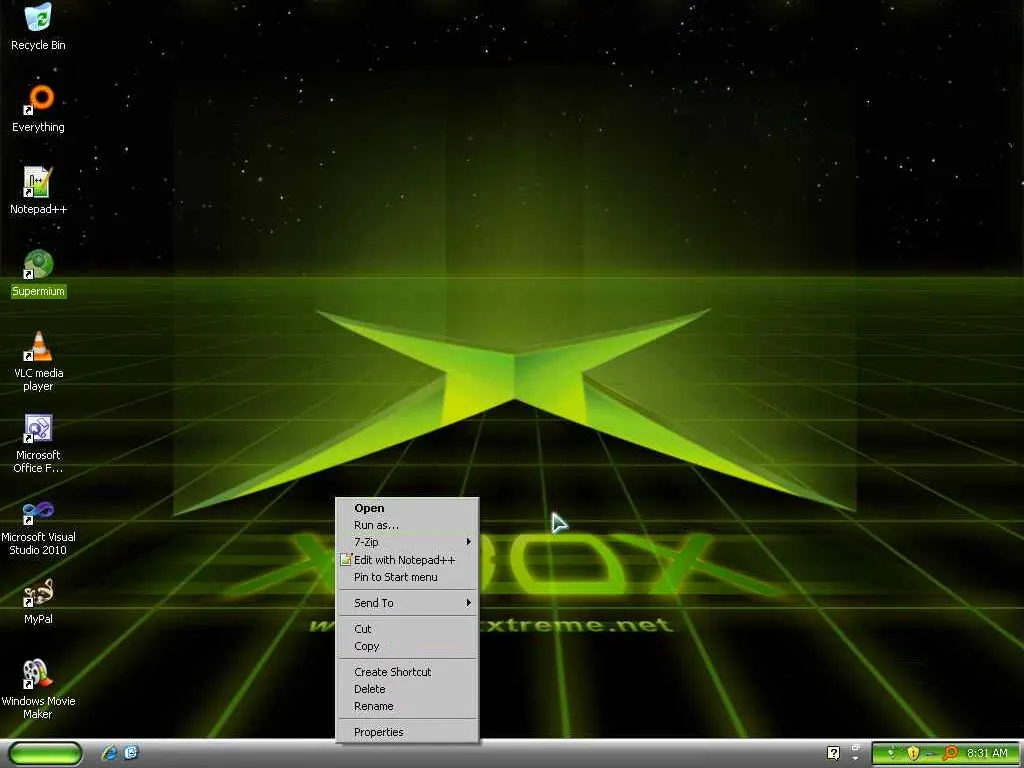This screenshot has height=768, width=1024.
Task: Choose Create Shortcut in the context menu
Action: point(407,672)
